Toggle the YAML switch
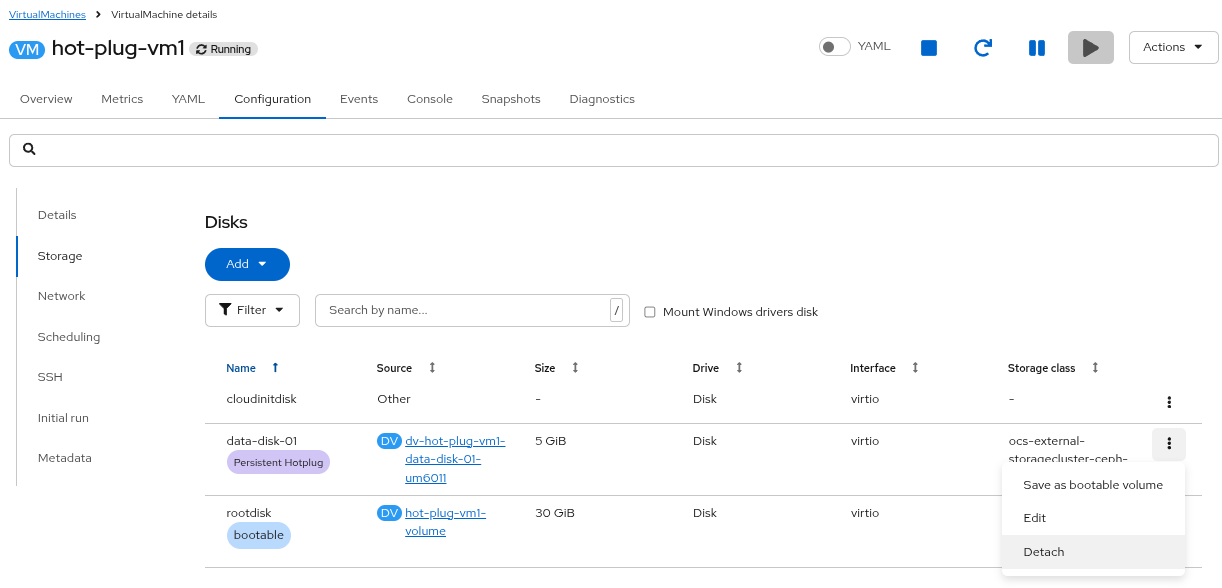The width and height of the screenshot is (1222, 588). (834, 47)
